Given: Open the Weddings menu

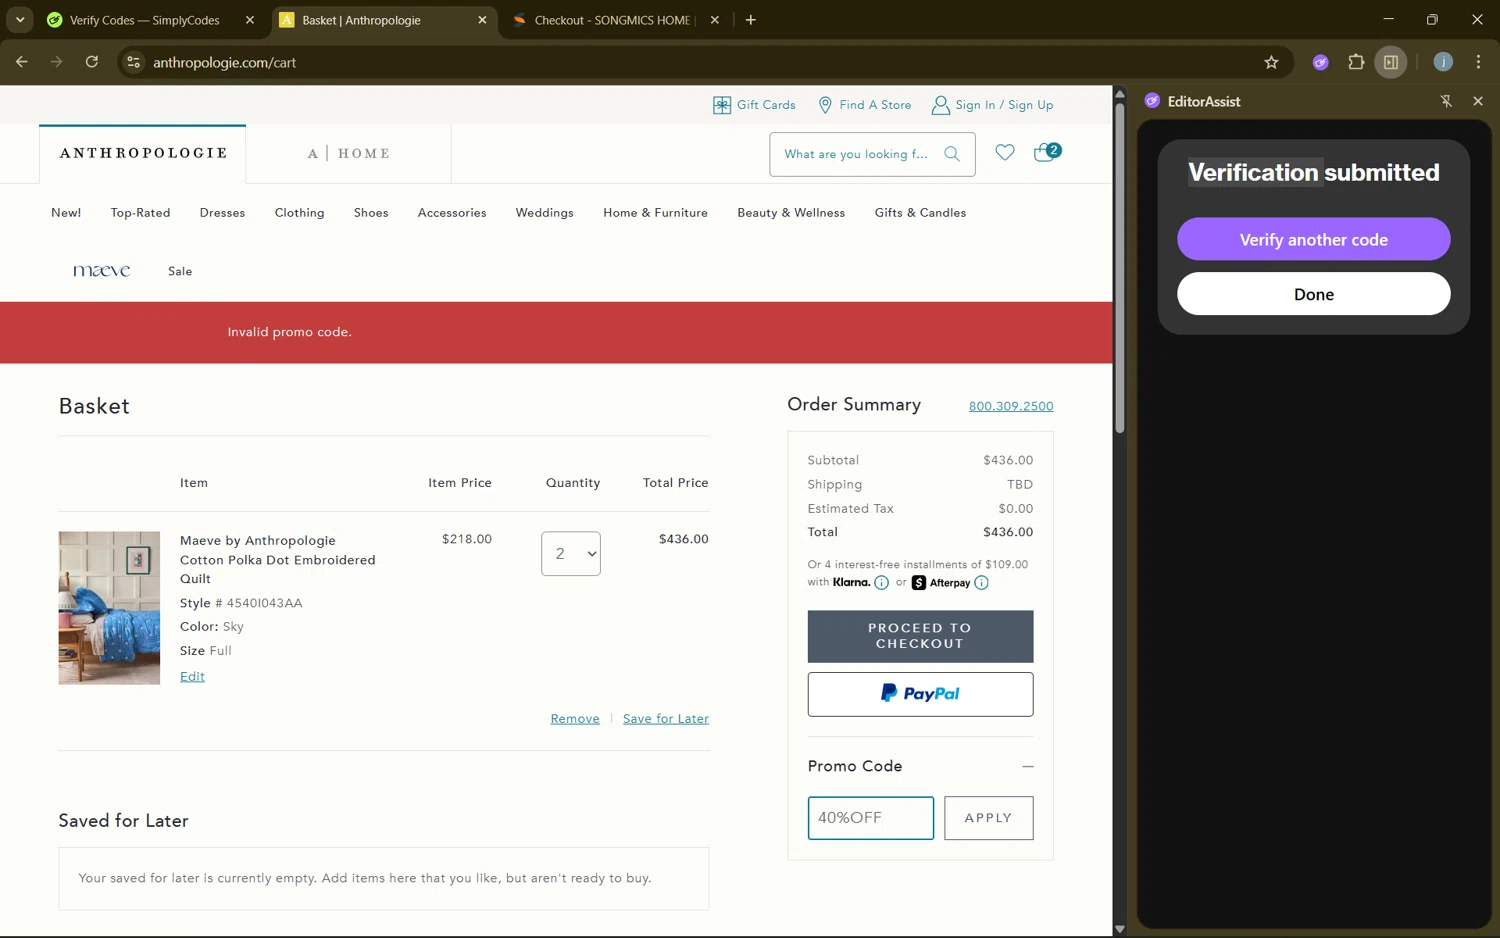Looking at the screenshot, I should pos(544,213).
